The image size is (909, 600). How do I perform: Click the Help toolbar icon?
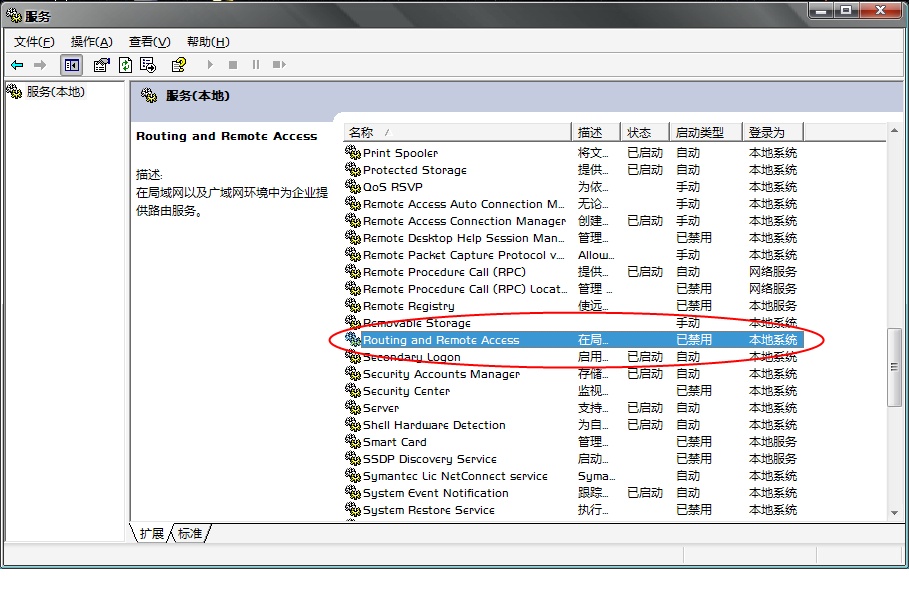(178, 65)
